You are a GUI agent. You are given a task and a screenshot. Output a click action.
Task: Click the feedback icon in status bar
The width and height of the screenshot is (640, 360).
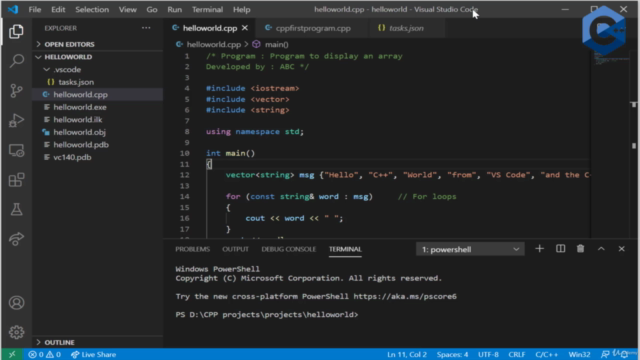coord(605,354)
